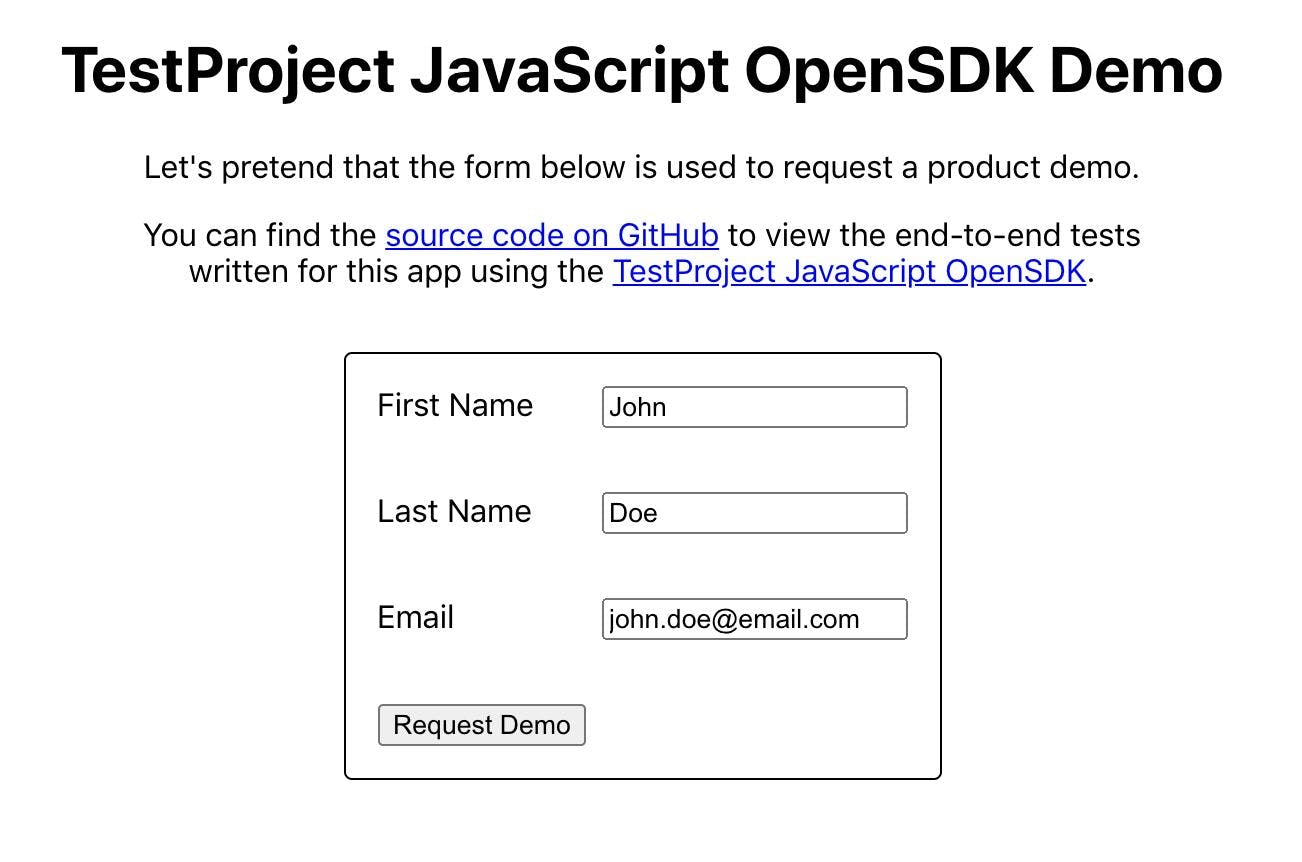Open the source code on GitHub link

pyautogui.click(x=552, y=235)
